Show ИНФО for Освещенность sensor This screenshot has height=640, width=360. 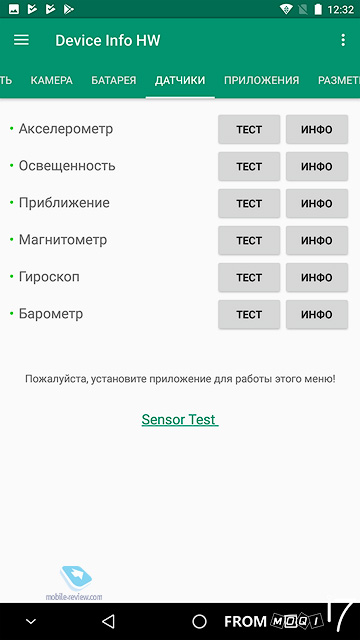point(317,167)
